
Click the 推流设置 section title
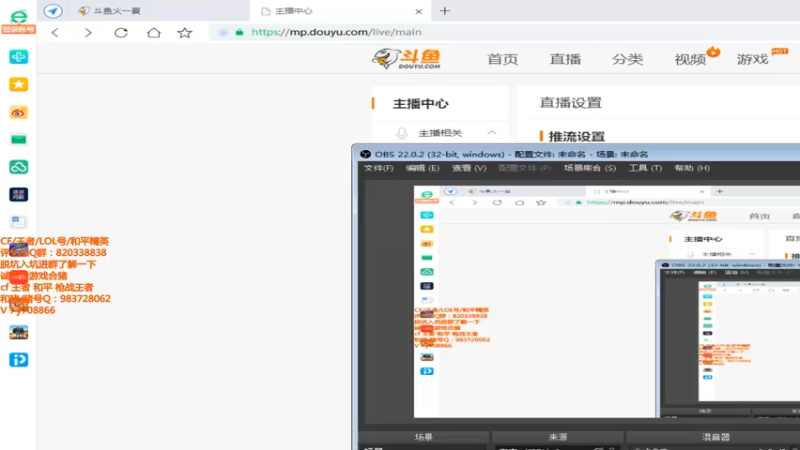pyautogui.click(x=577, y=136)
